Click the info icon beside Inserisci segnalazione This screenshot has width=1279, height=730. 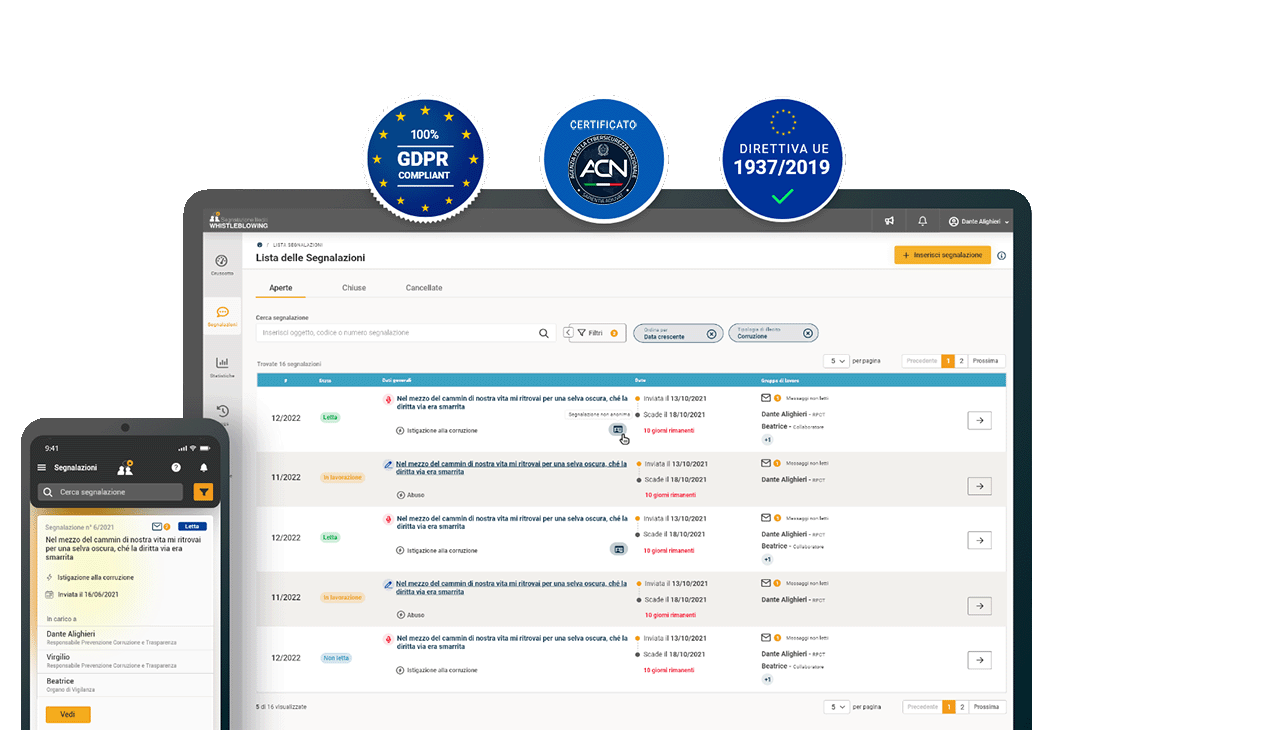[1002, 256]
